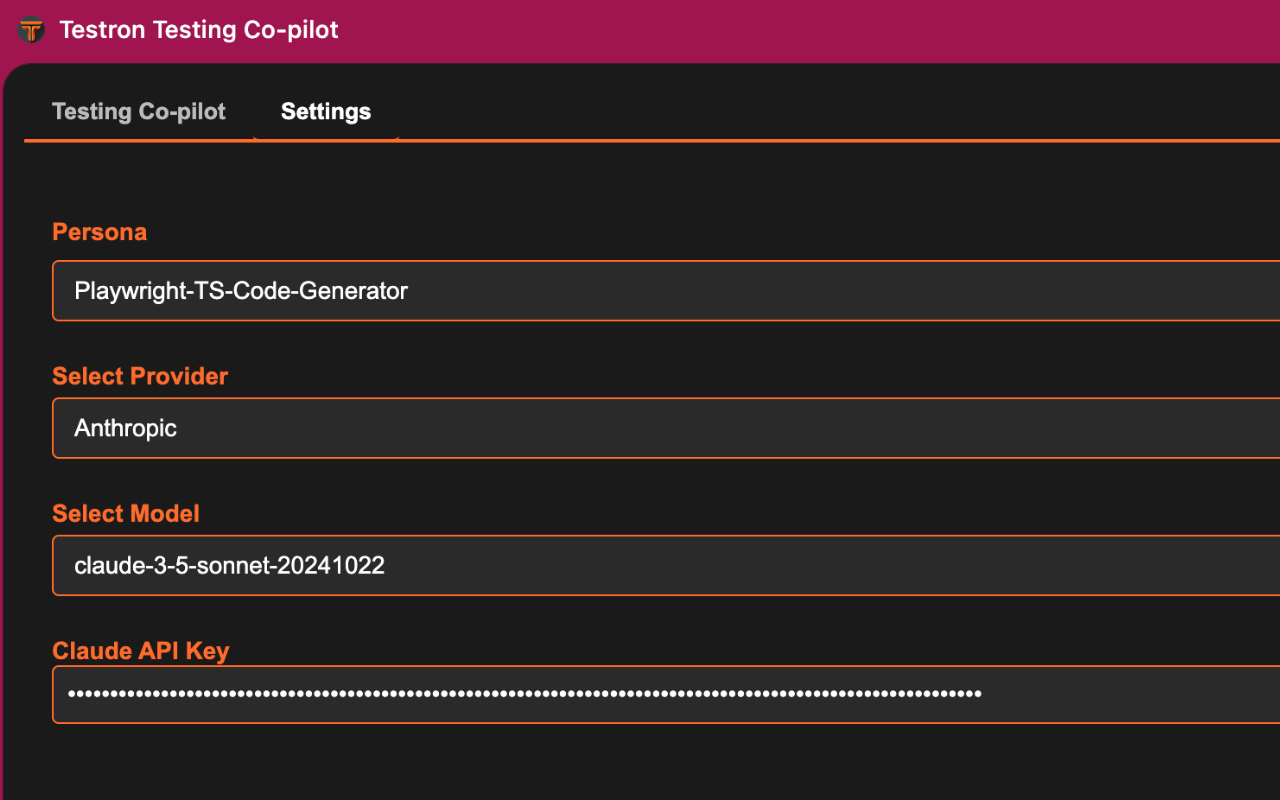This screenshot has height=800, width=1280.
Task: Click the Testron Testing Co-pilot title
Action: click(x=199, y=30)
